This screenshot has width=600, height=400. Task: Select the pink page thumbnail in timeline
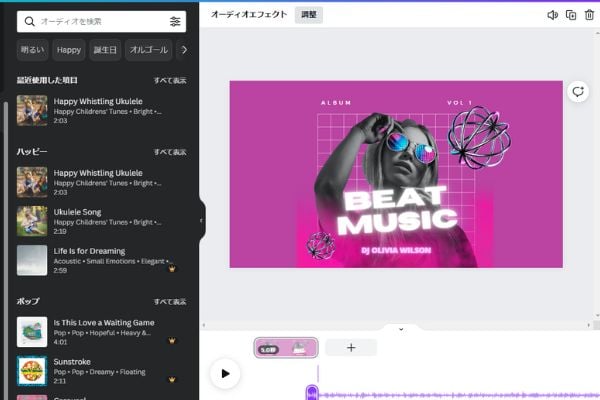coord(286,348)
